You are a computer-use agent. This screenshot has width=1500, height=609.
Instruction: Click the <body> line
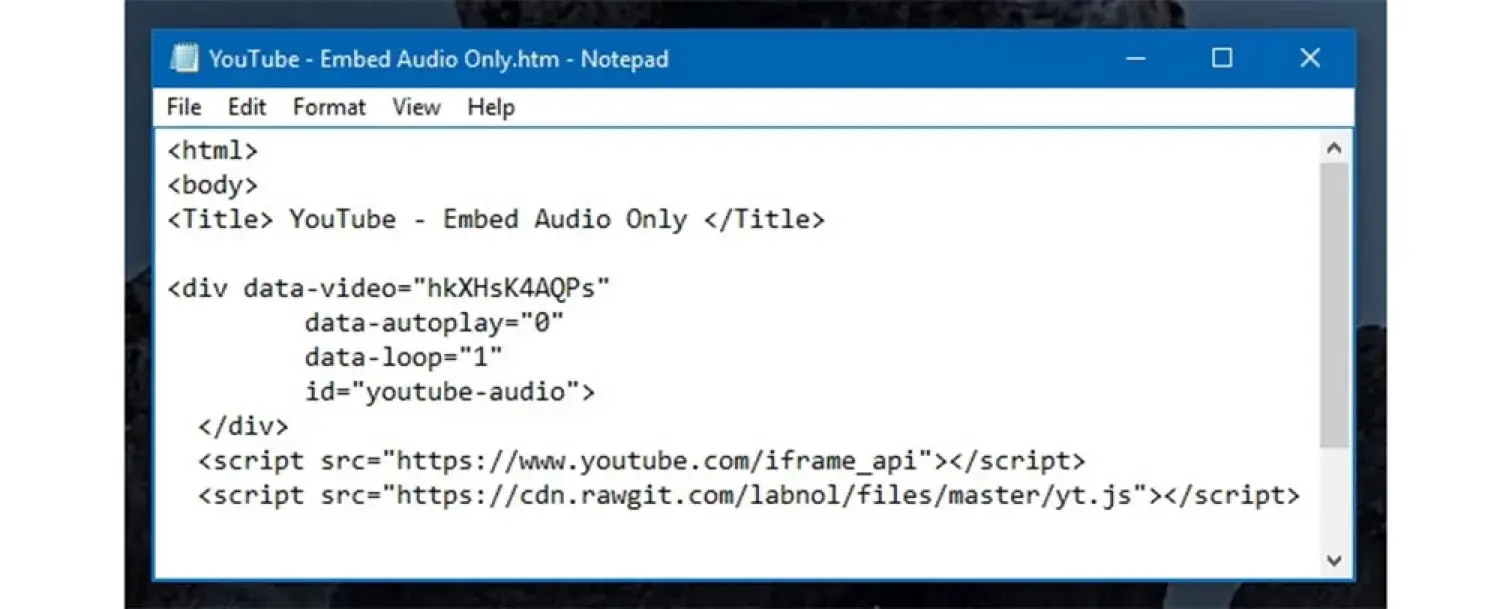(213, 185)
